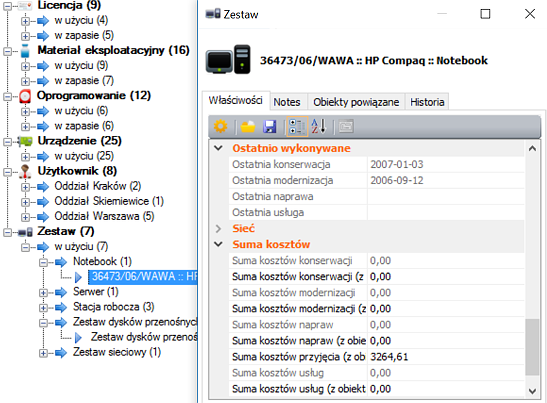Open the Historia tab
547x403 pixels.
(x=427, y=102)
